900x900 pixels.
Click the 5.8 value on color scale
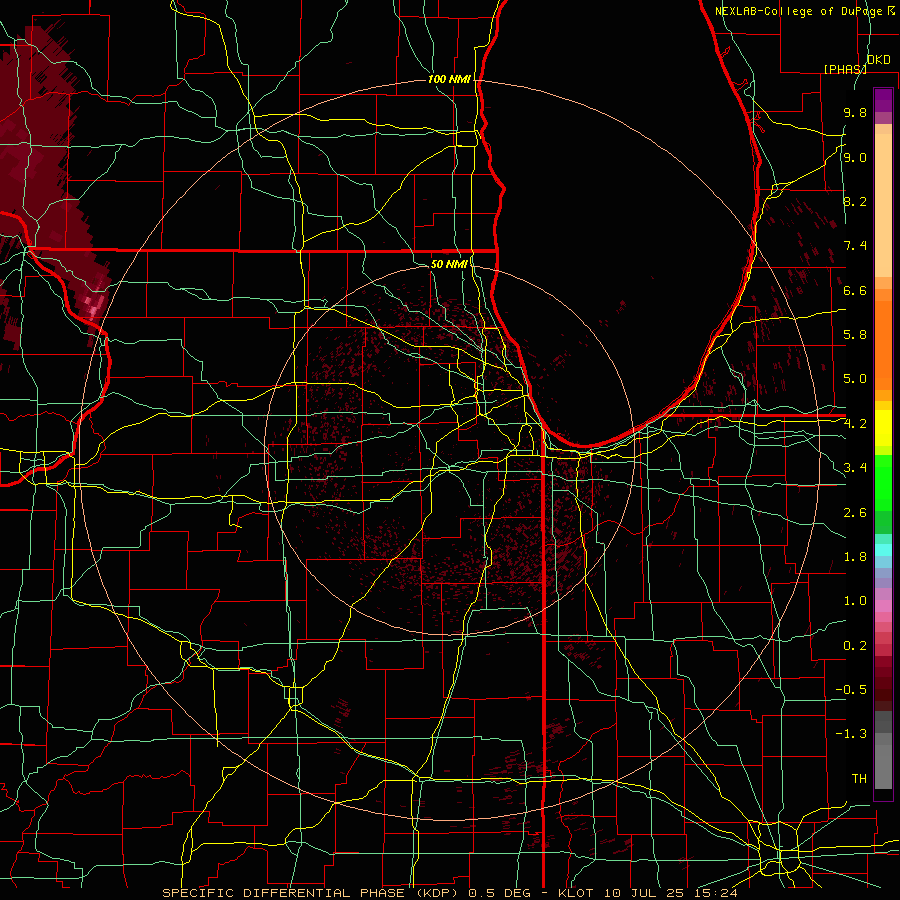coord(855,335)
